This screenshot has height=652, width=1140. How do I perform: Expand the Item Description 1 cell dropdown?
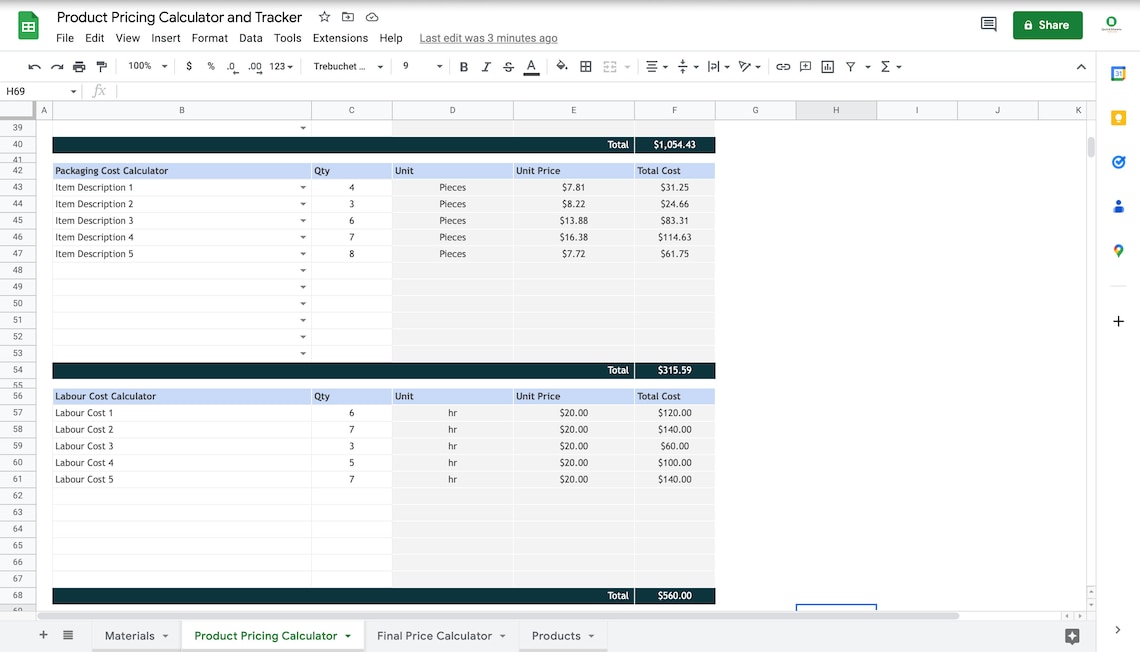303,187
